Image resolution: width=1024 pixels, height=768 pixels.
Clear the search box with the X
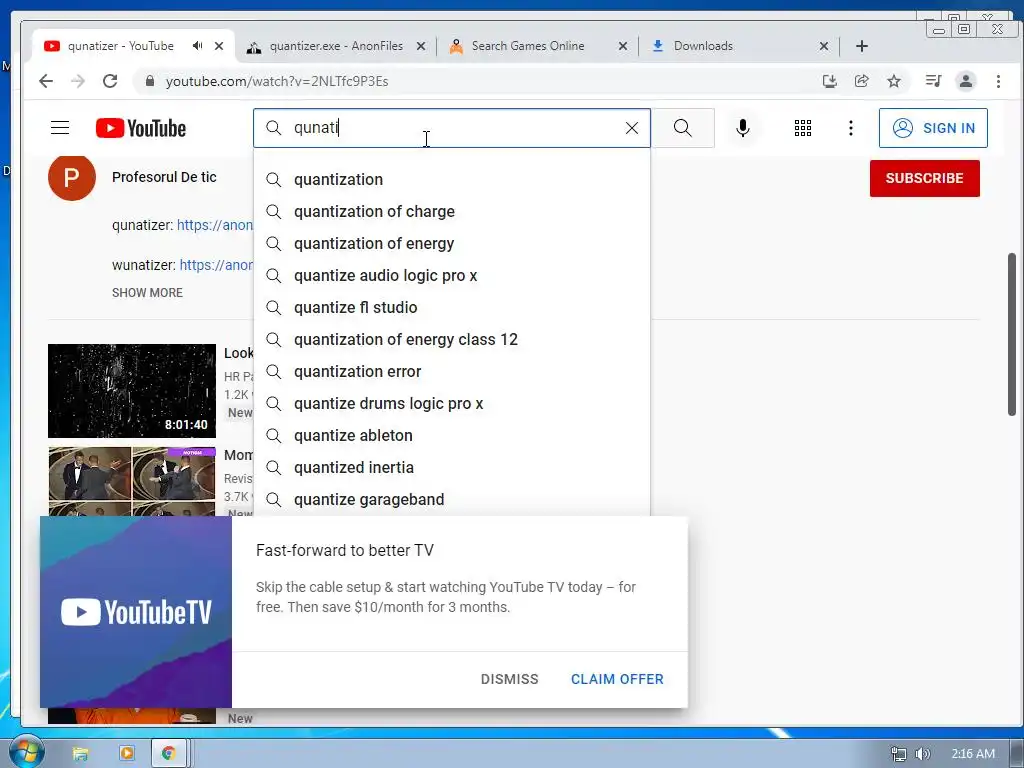pyautogui.click(x=632, y=128)
